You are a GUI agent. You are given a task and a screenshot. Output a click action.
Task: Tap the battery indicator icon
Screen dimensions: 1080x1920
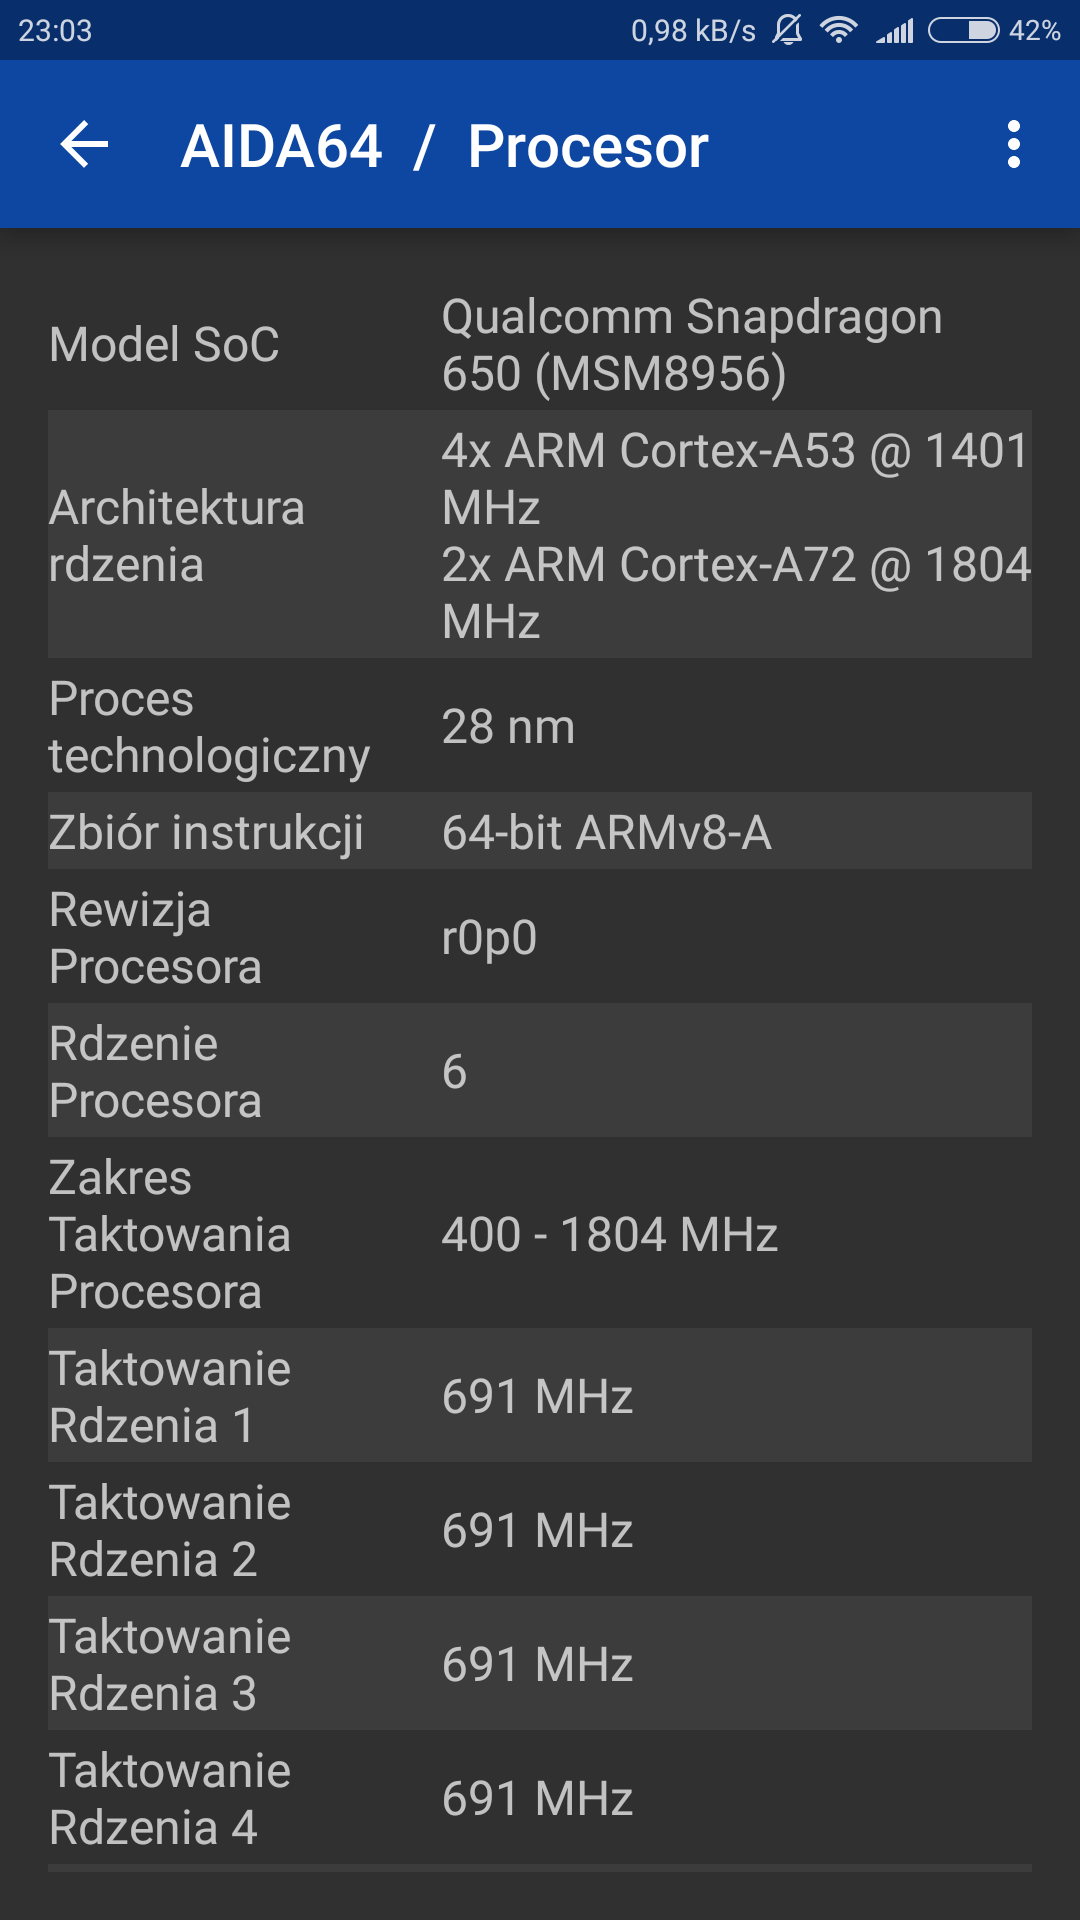click(963, 30)
